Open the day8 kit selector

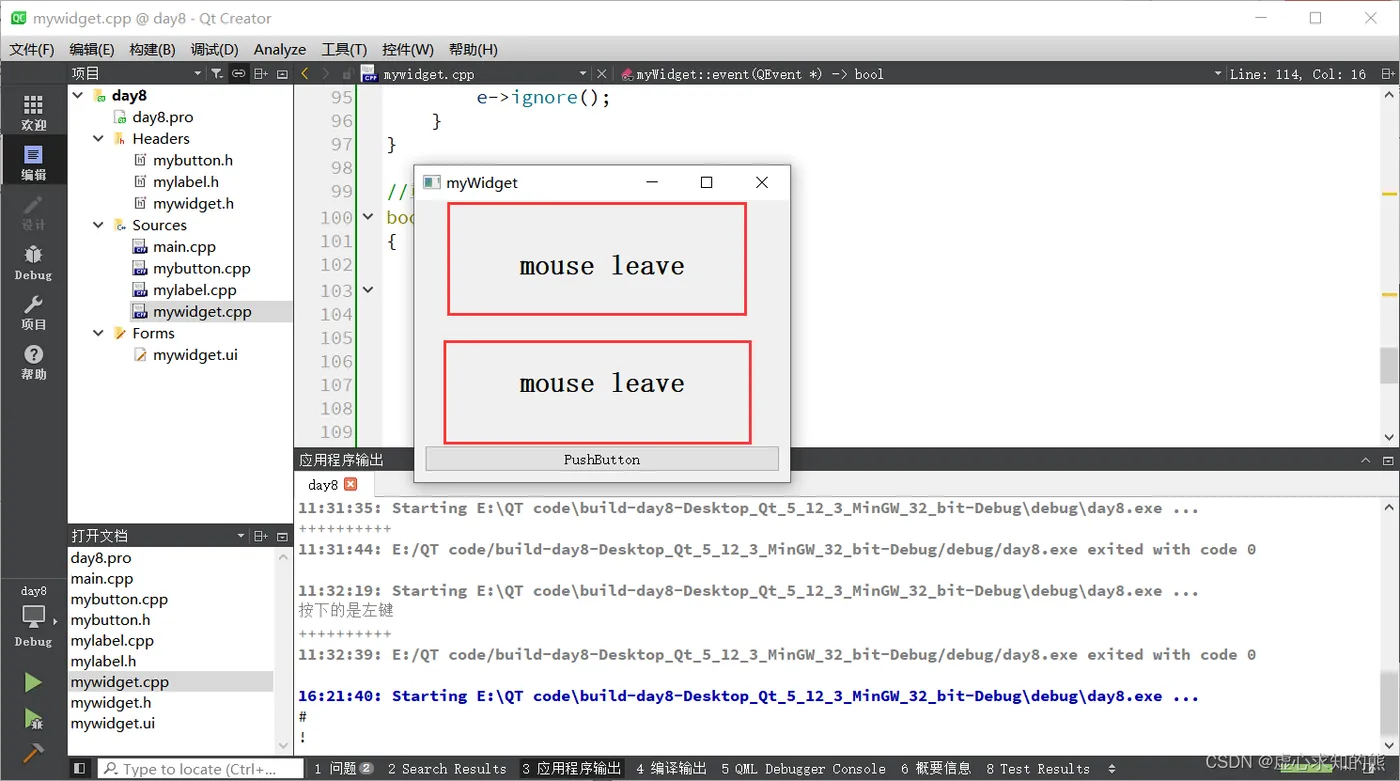33,617
